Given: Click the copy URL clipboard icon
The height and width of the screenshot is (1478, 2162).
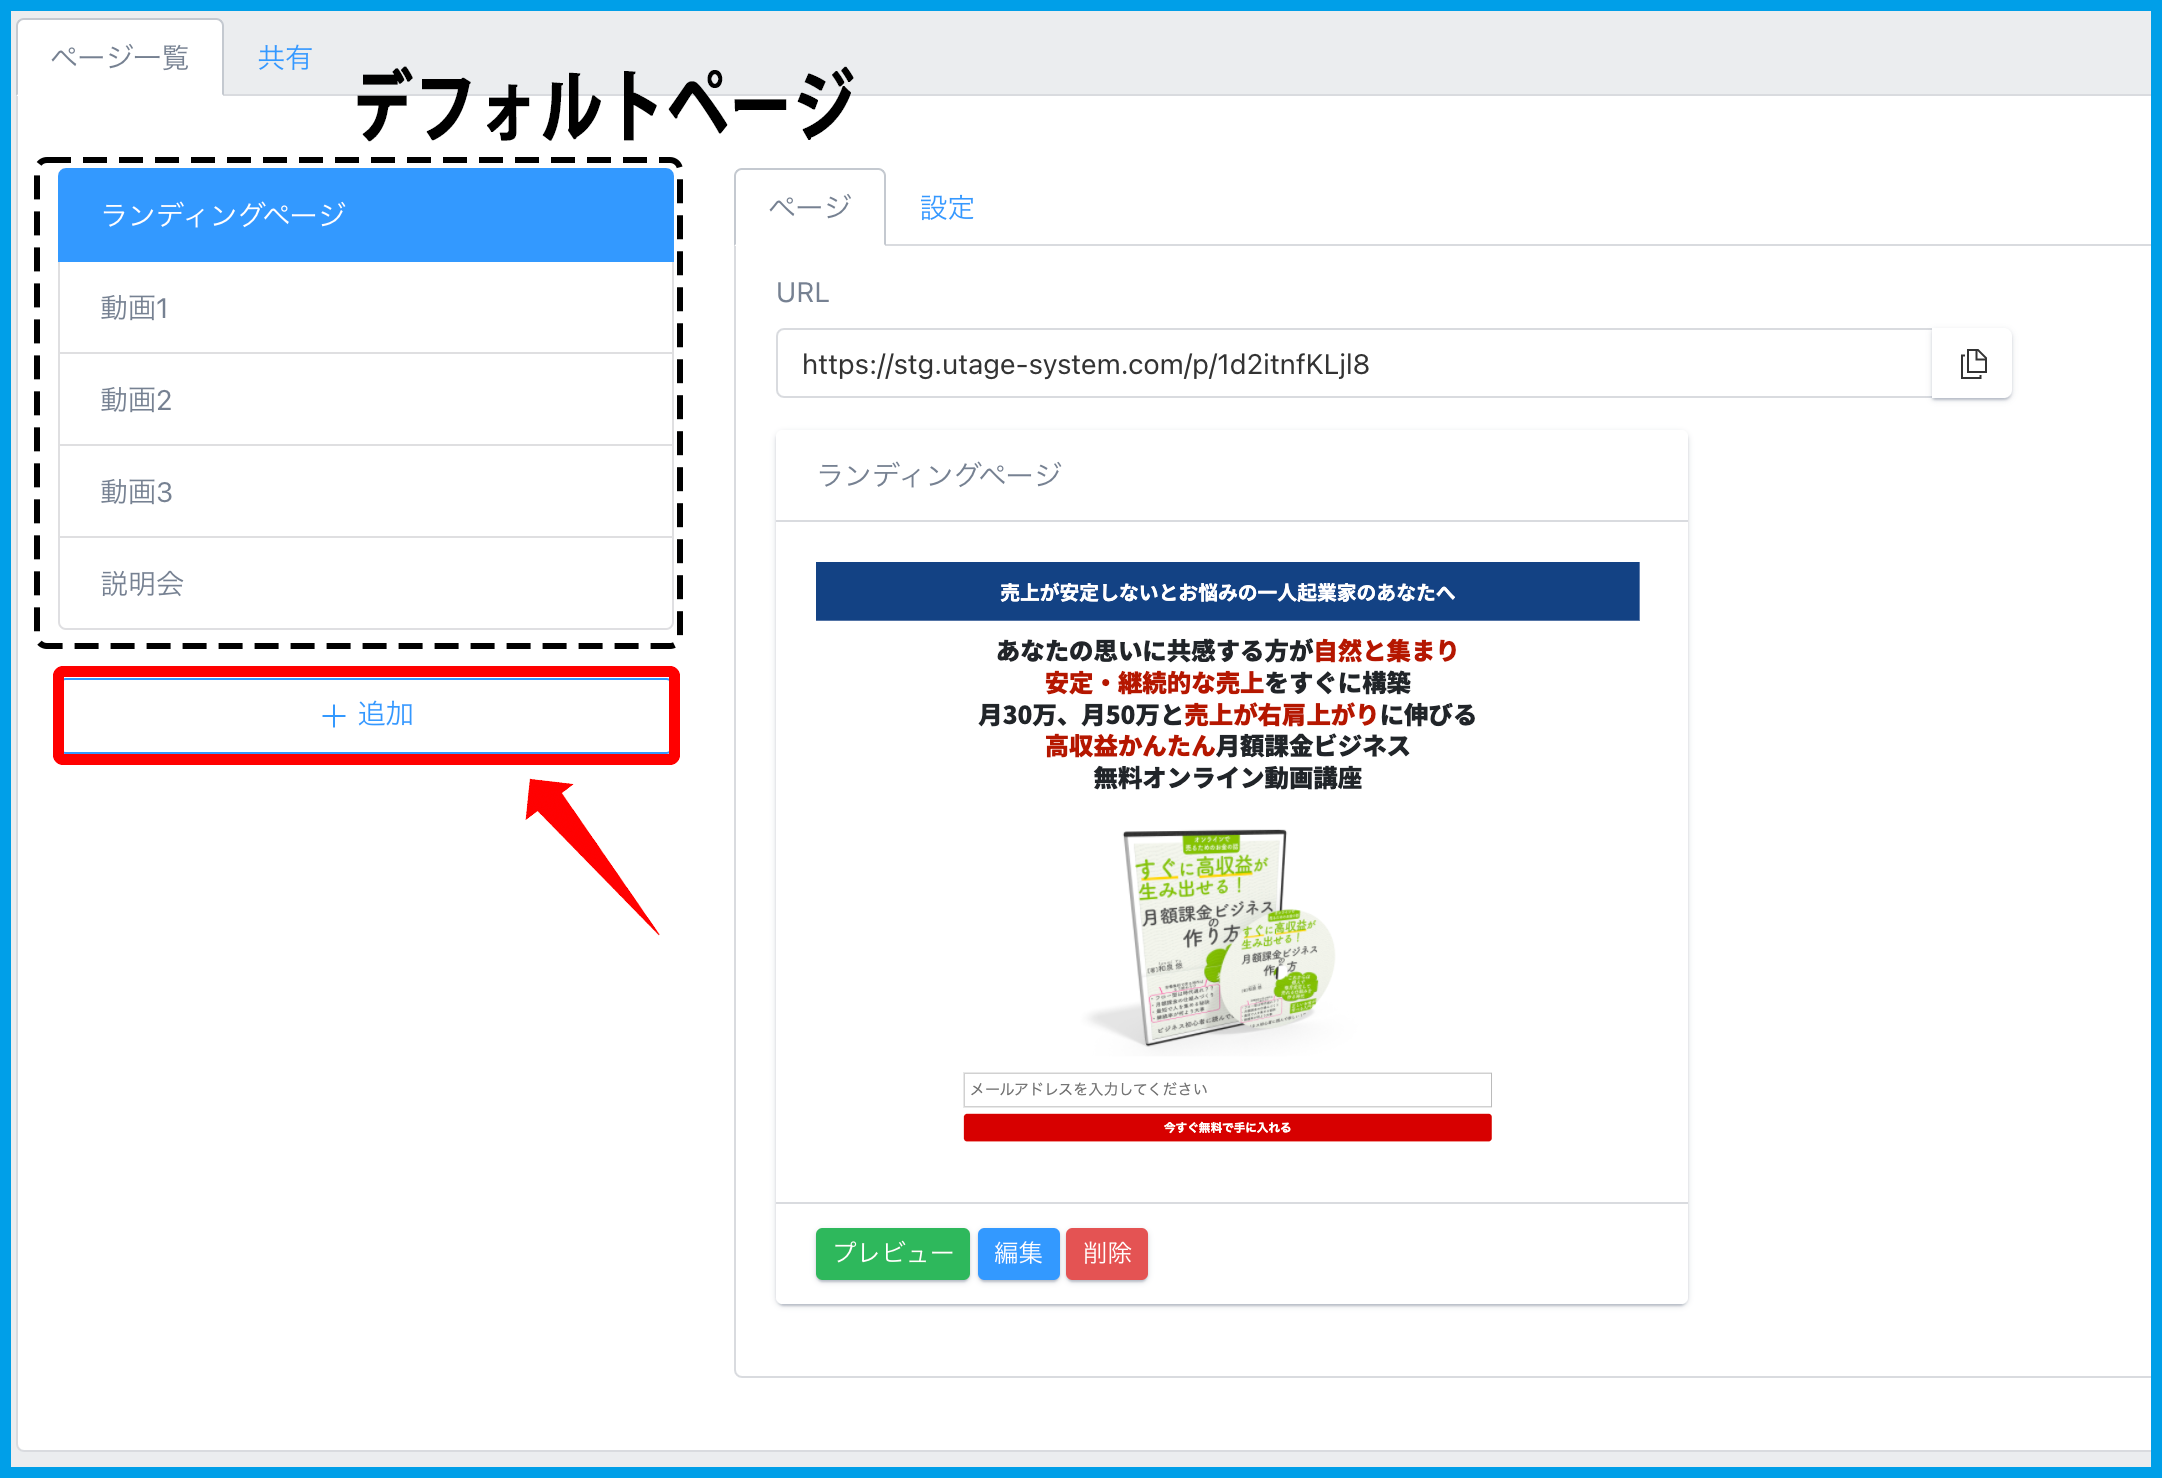Looking at the screenshot, I should coord(1972,364).
